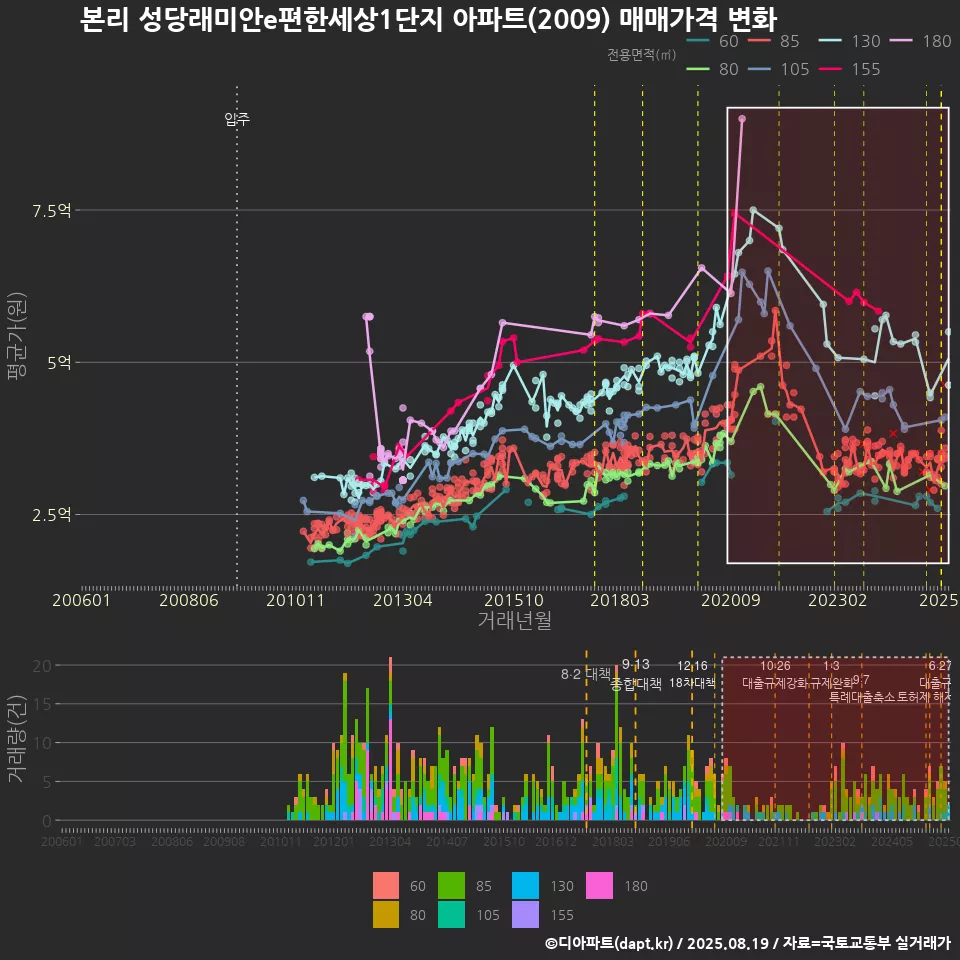Click the mustard 80 bar legend swatch

[386, 914]
